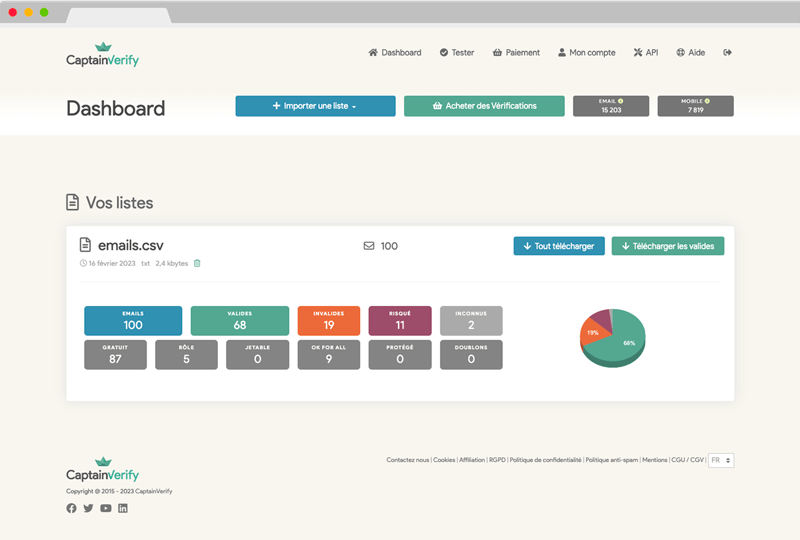Open the CaptainVerify Facebook page icon
This screenshot has height=540, width=800.
pyautogui.click(x=71, y=508)
